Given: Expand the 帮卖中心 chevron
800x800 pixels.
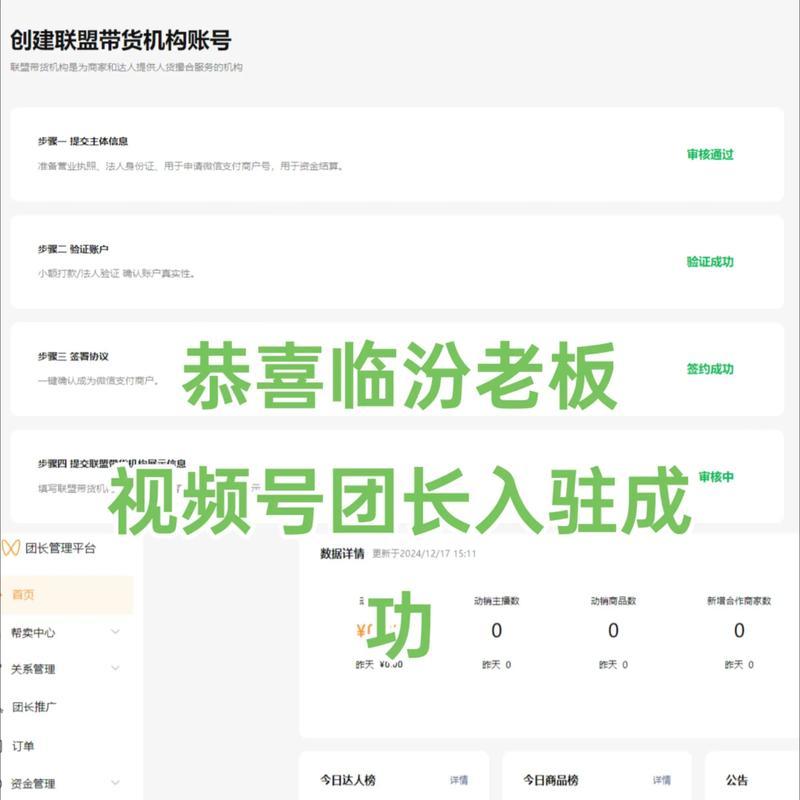Looking at the screenshot, I should [115, 632].
